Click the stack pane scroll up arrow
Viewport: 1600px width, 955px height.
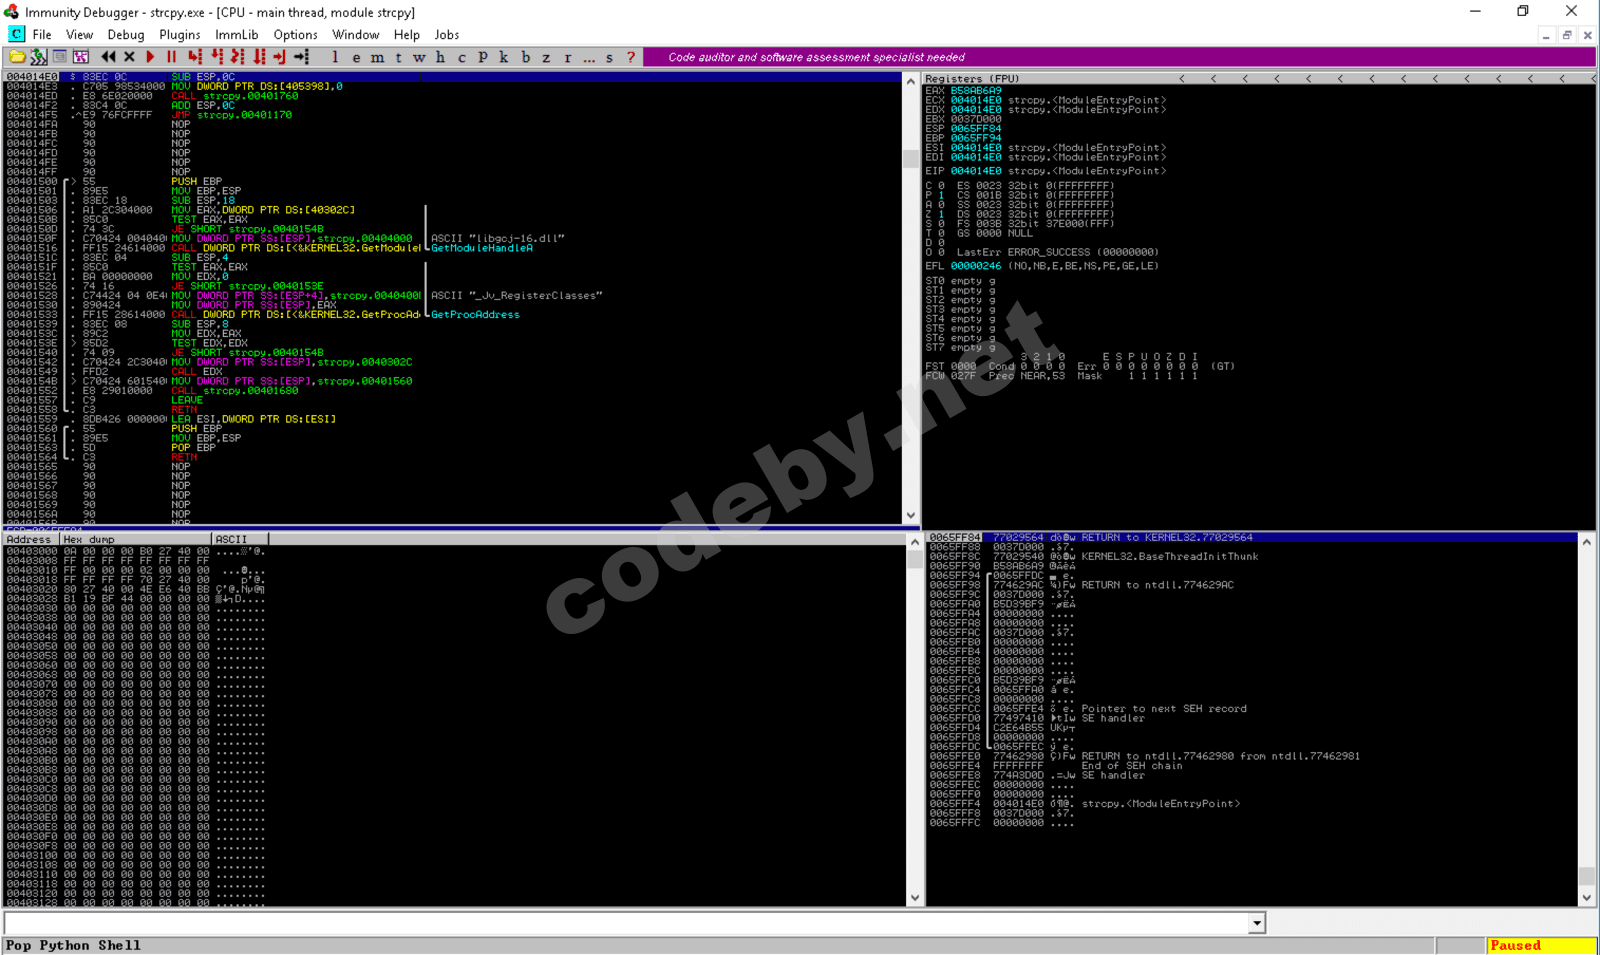1586,541
